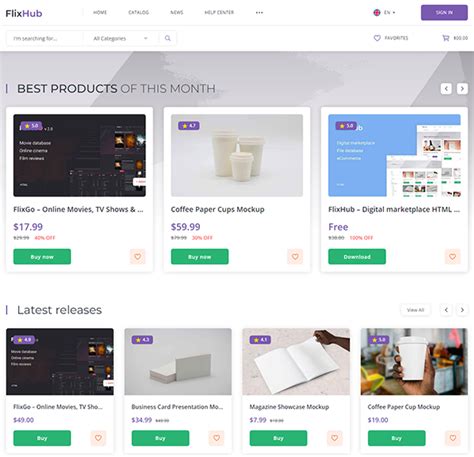The image size is (474, 457).
Task: Click the globe language icon
Action: 377,13
